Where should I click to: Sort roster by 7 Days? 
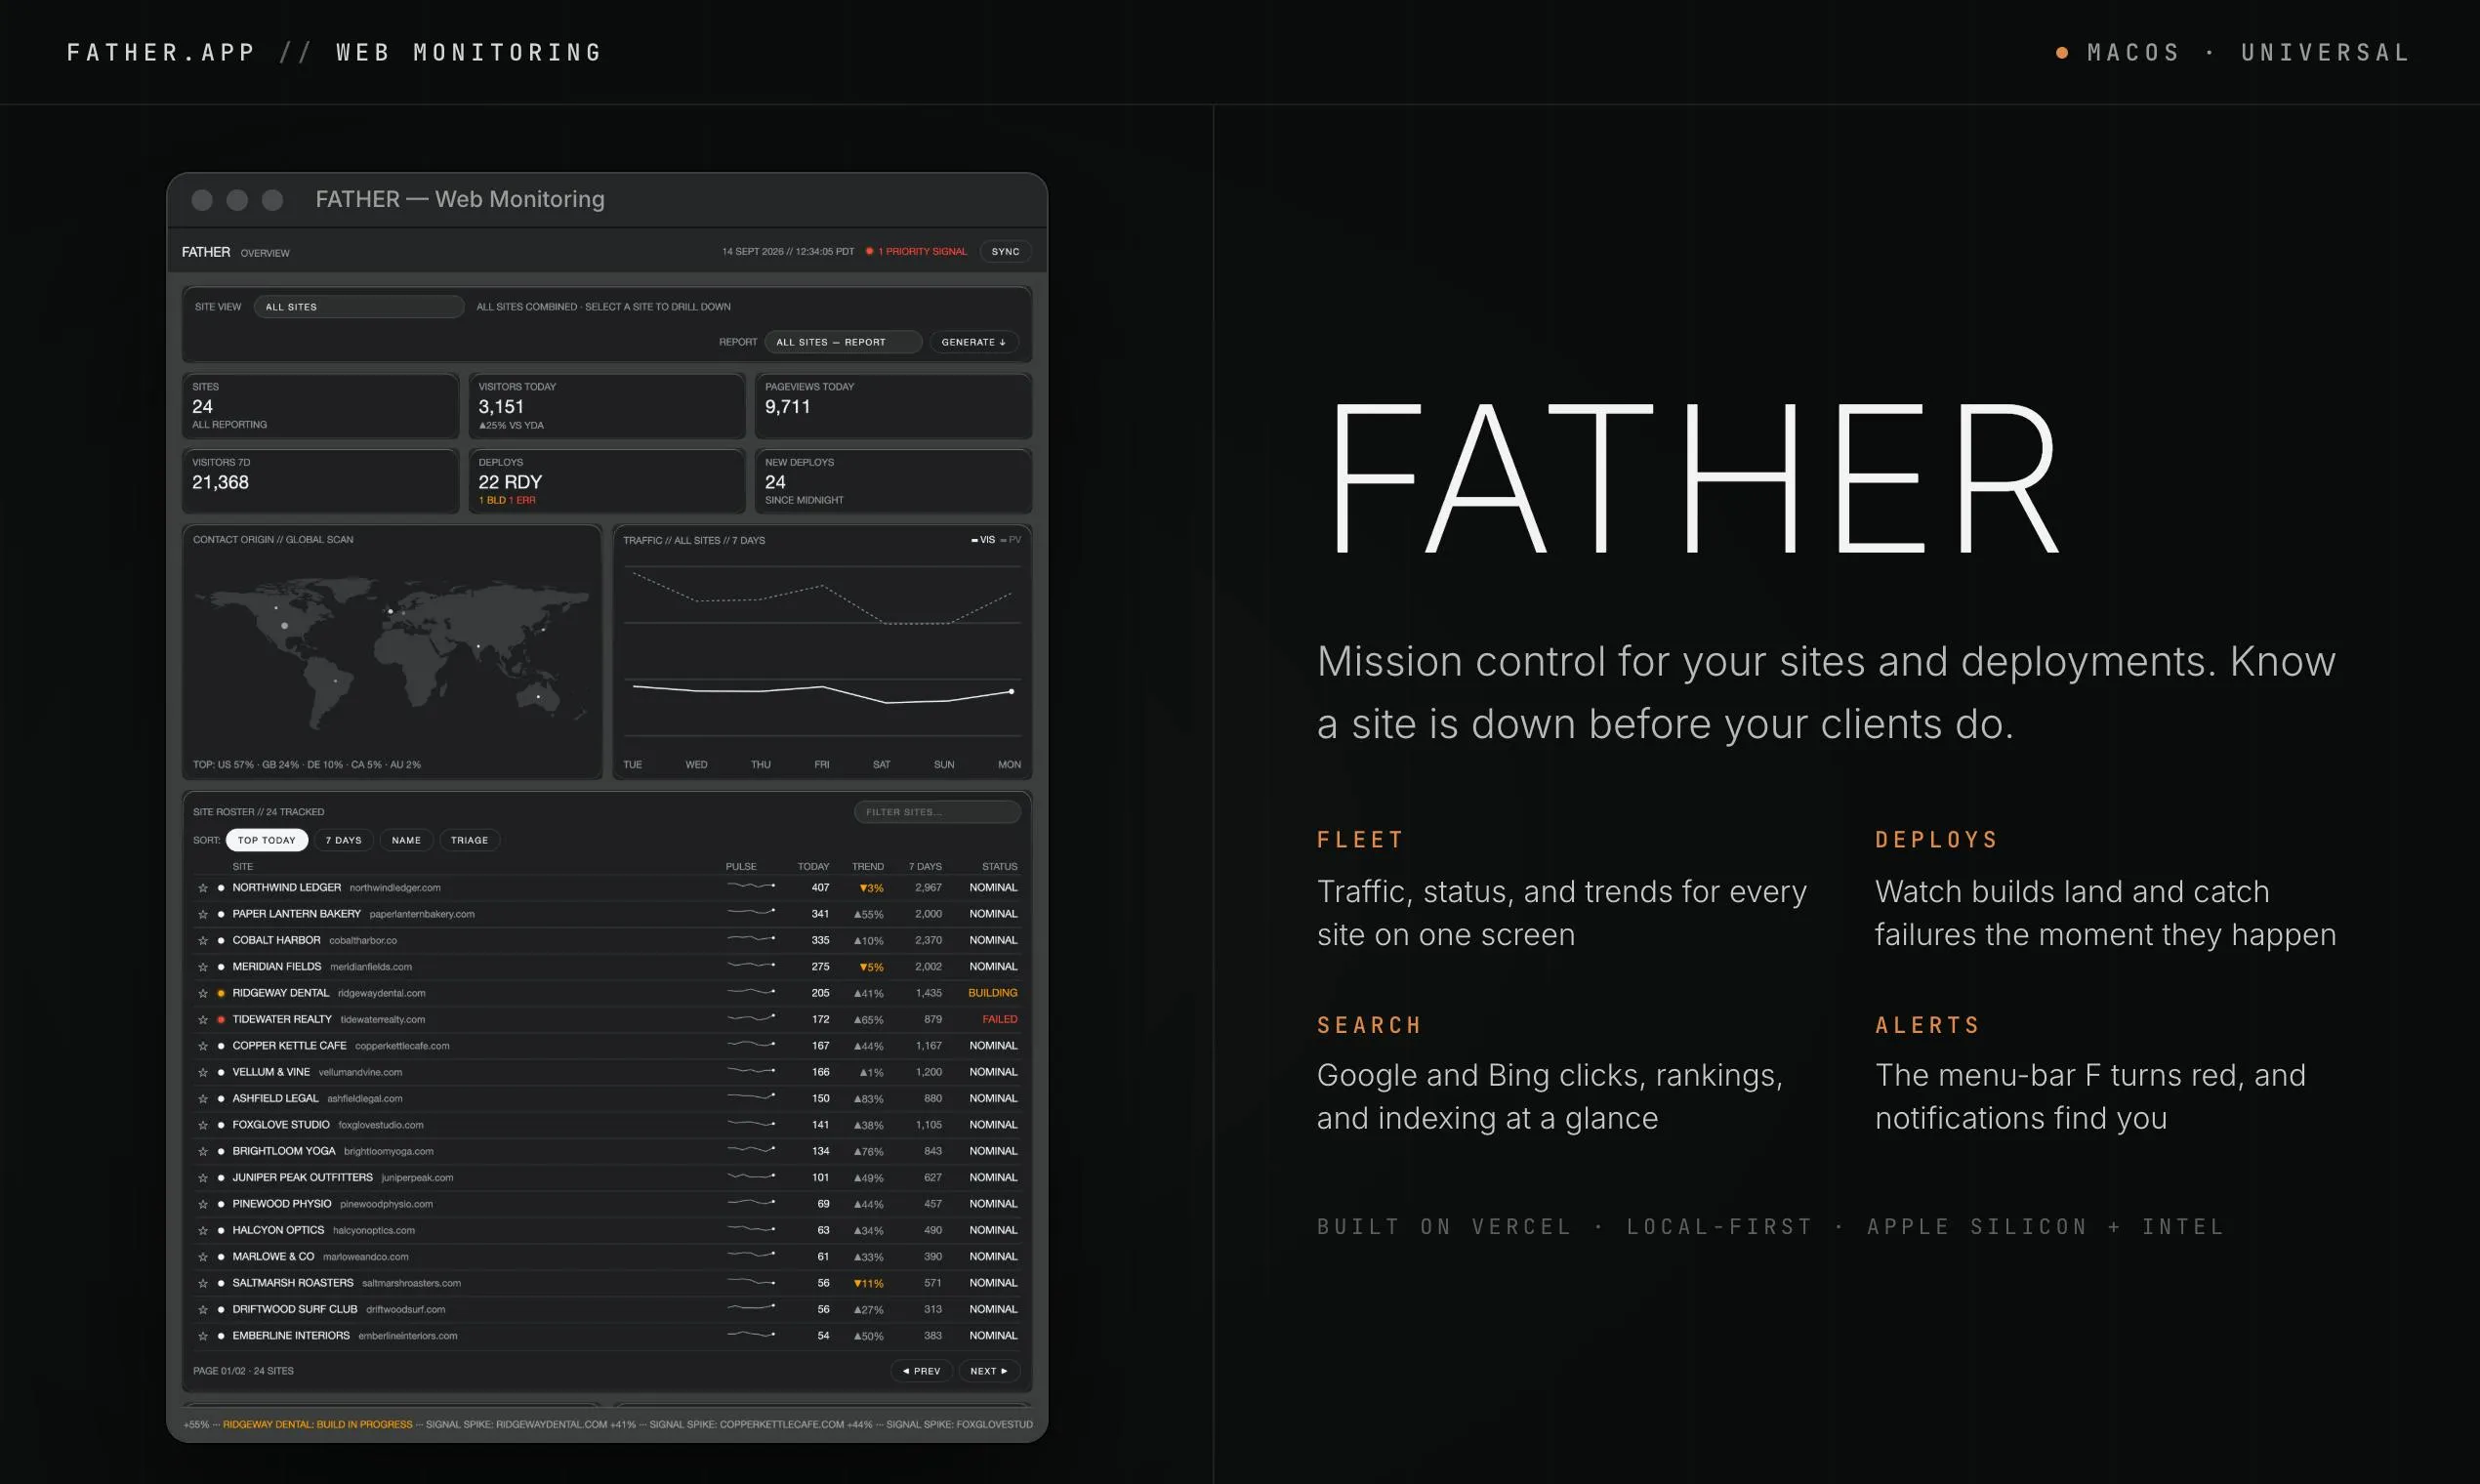pos(344,840)
